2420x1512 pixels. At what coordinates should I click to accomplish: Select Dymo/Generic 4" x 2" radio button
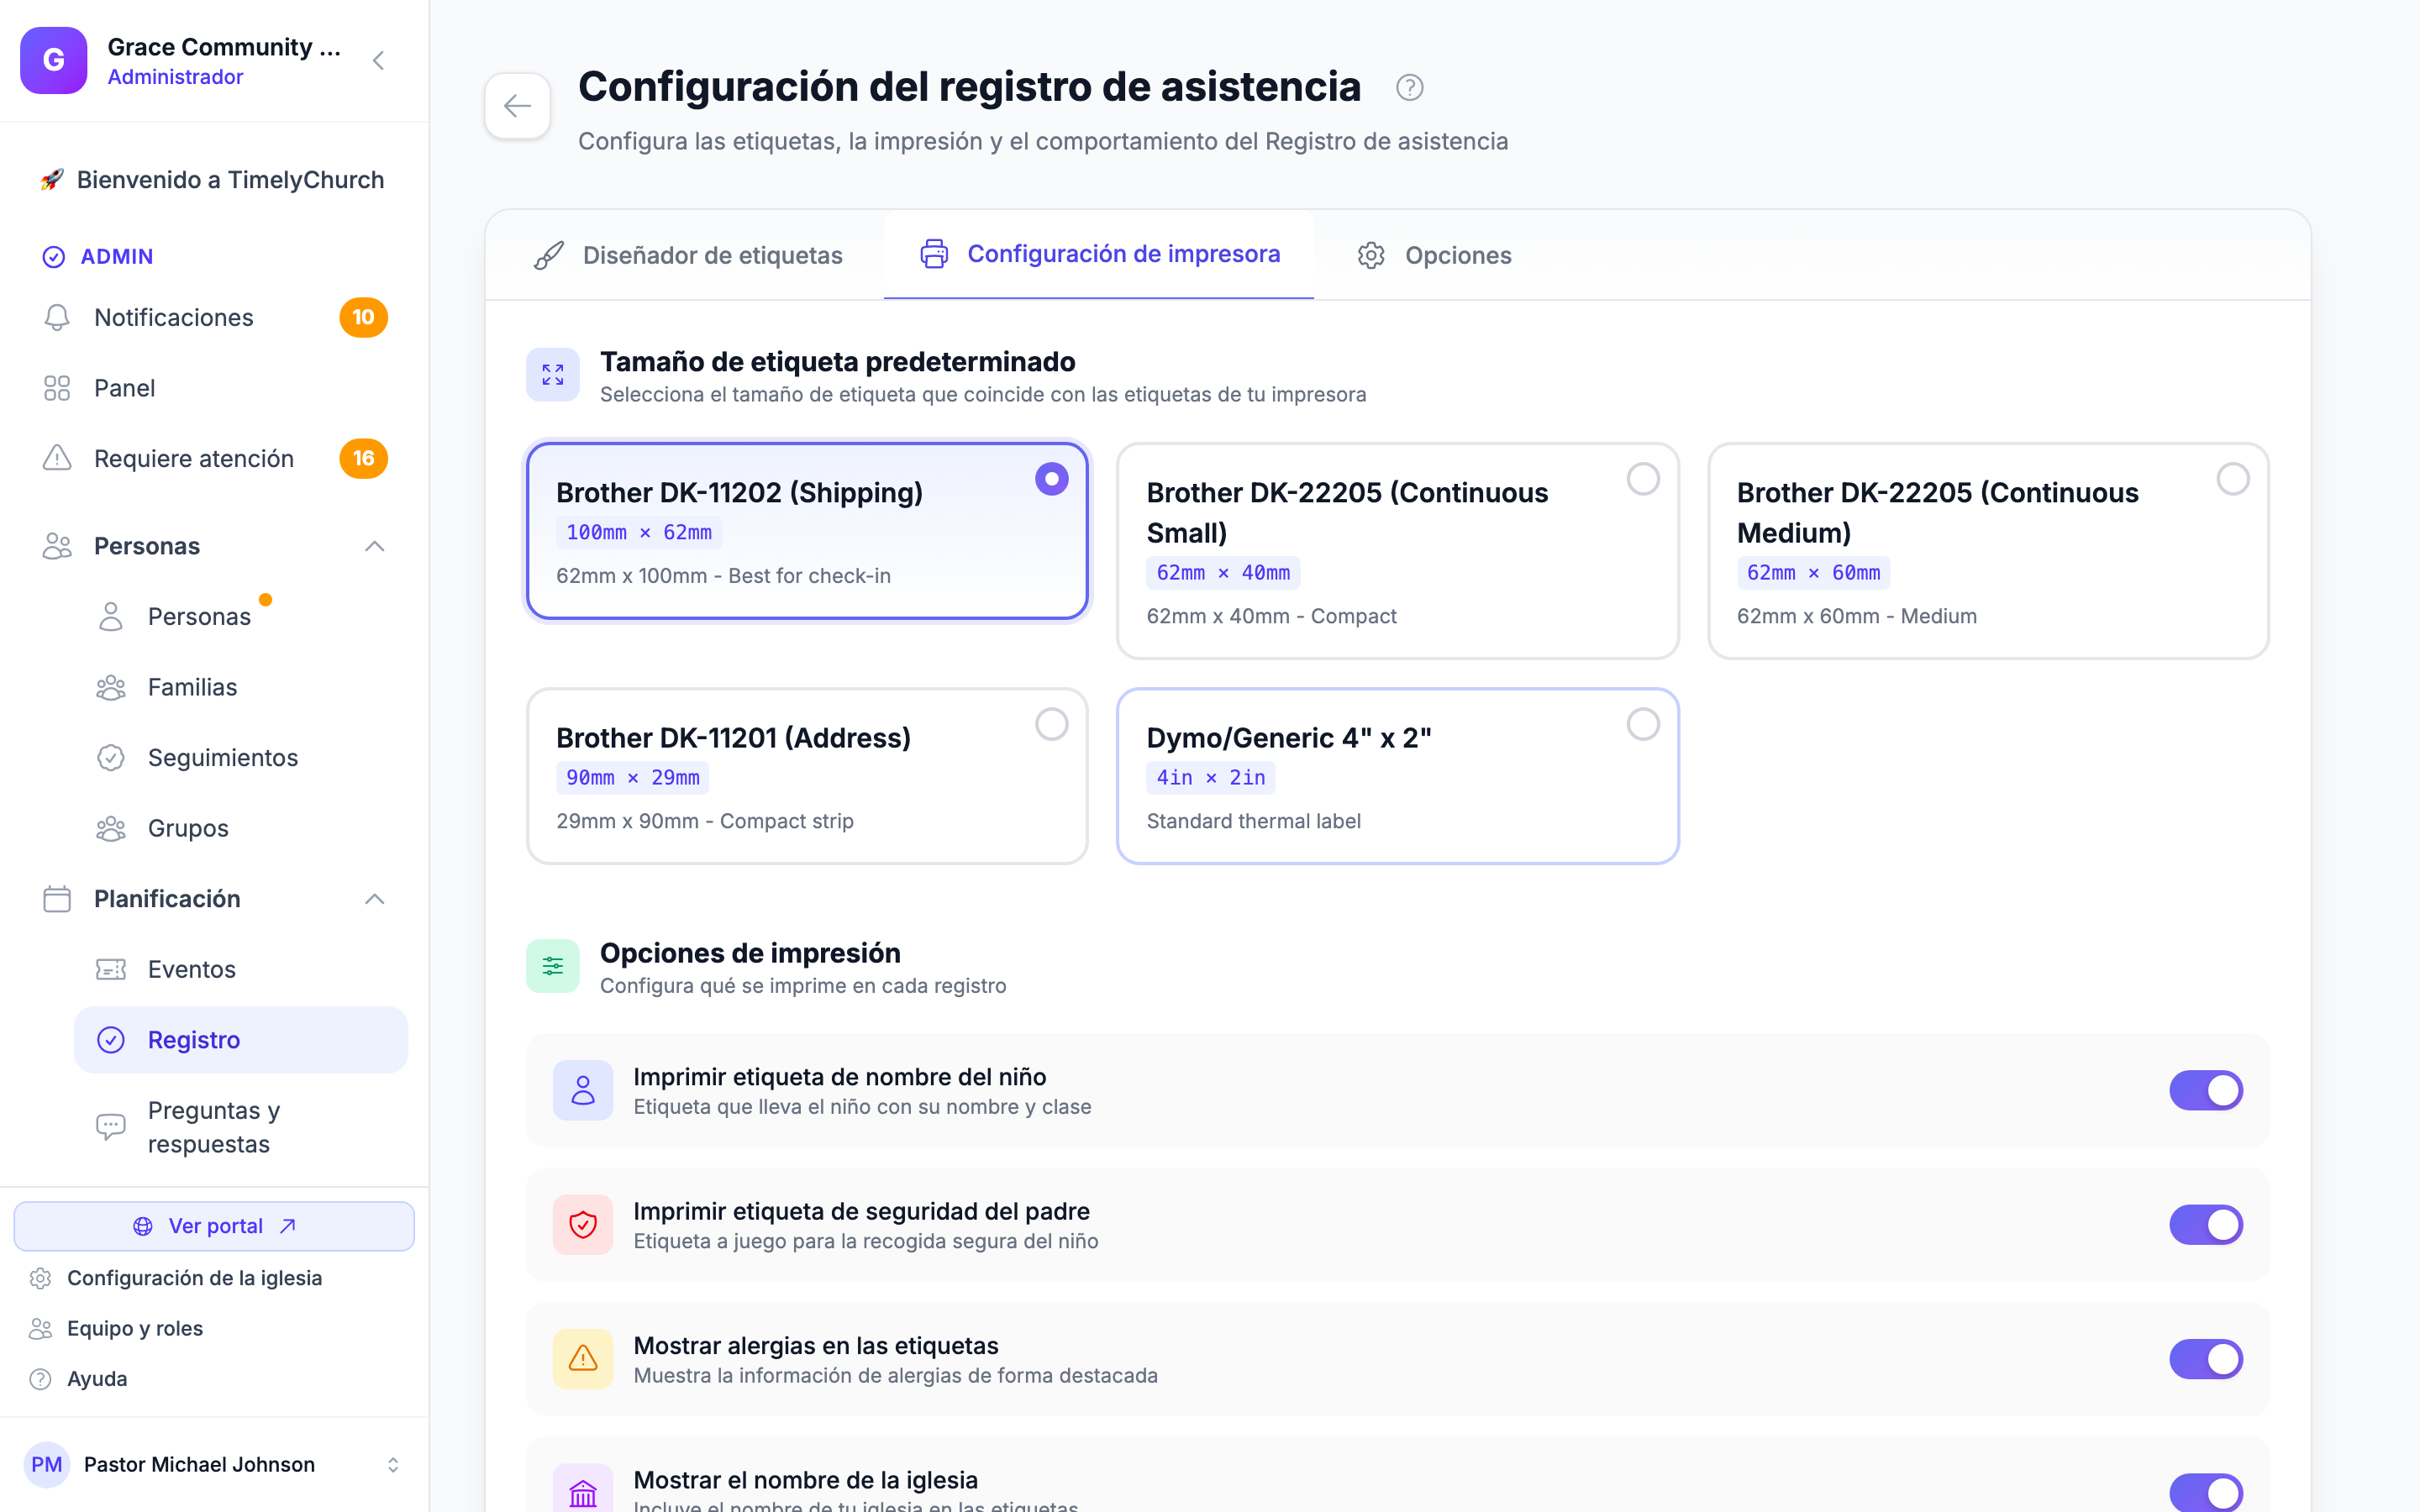pyautogui.click(x=1643, y=724)
